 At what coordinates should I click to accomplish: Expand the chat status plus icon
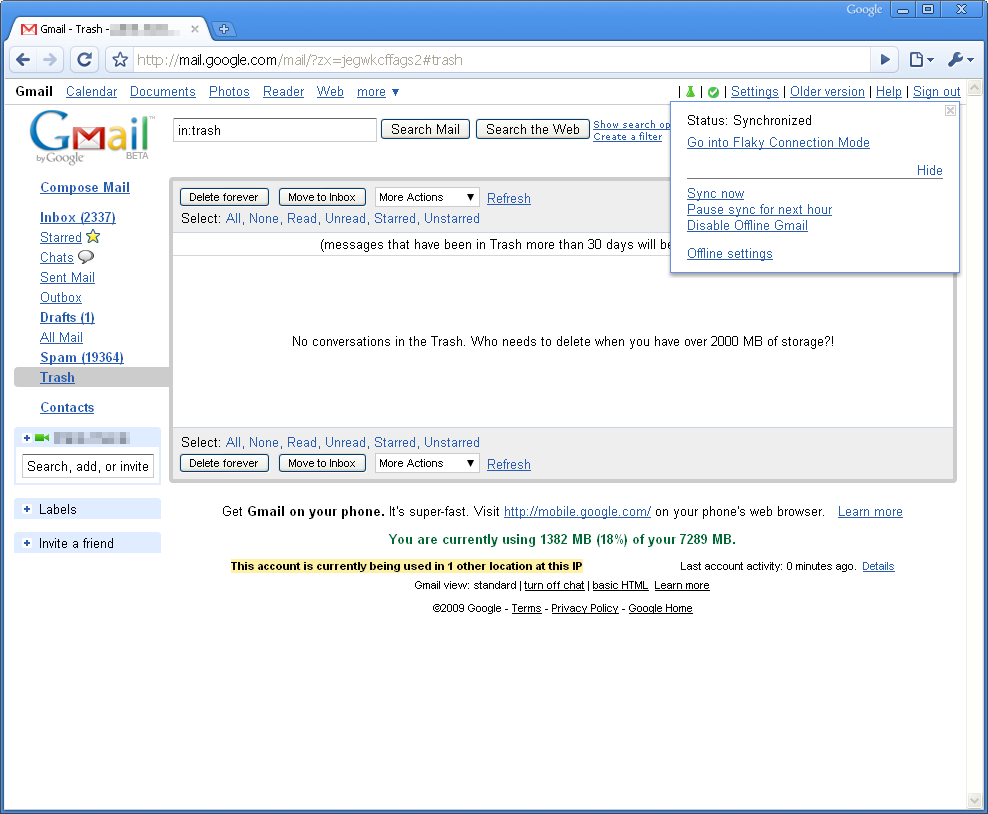pos(26,438)
